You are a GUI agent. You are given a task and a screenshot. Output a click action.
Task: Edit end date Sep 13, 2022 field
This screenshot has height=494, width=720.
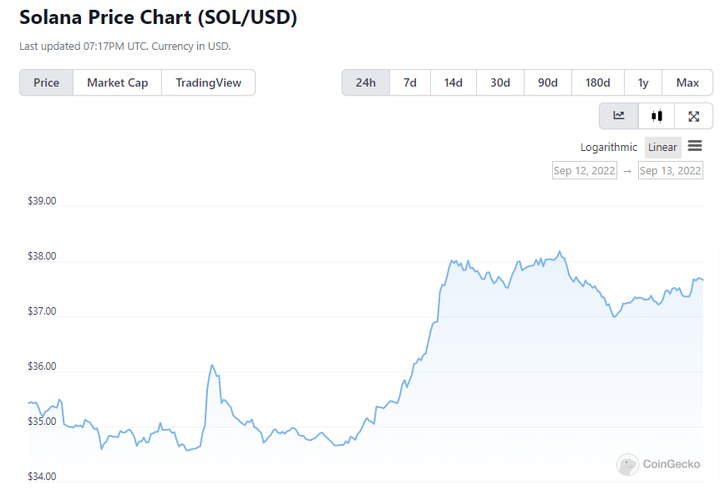point(670,171)
